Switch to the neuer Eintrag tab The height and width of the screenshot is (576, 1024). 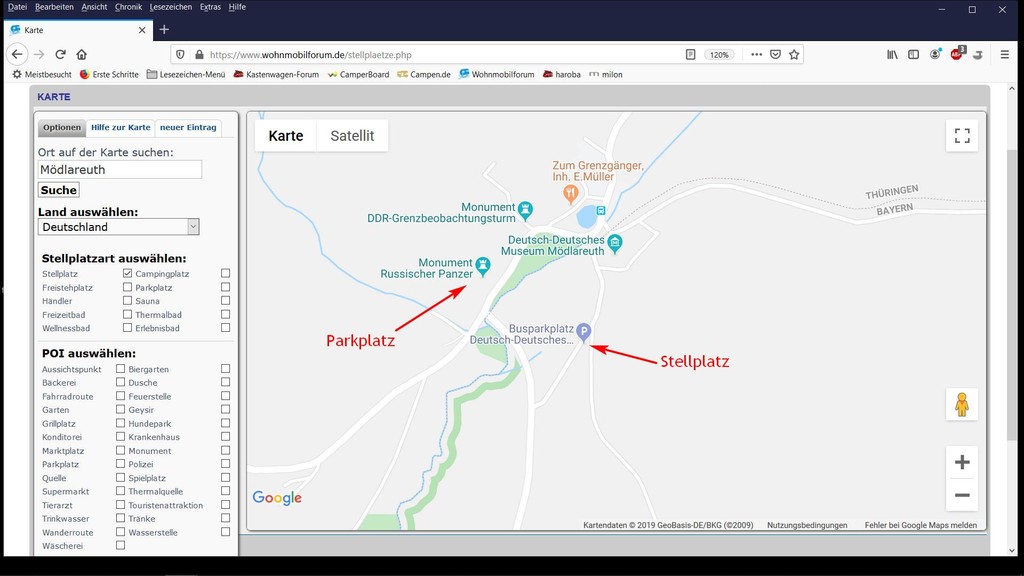click(188, 127)
